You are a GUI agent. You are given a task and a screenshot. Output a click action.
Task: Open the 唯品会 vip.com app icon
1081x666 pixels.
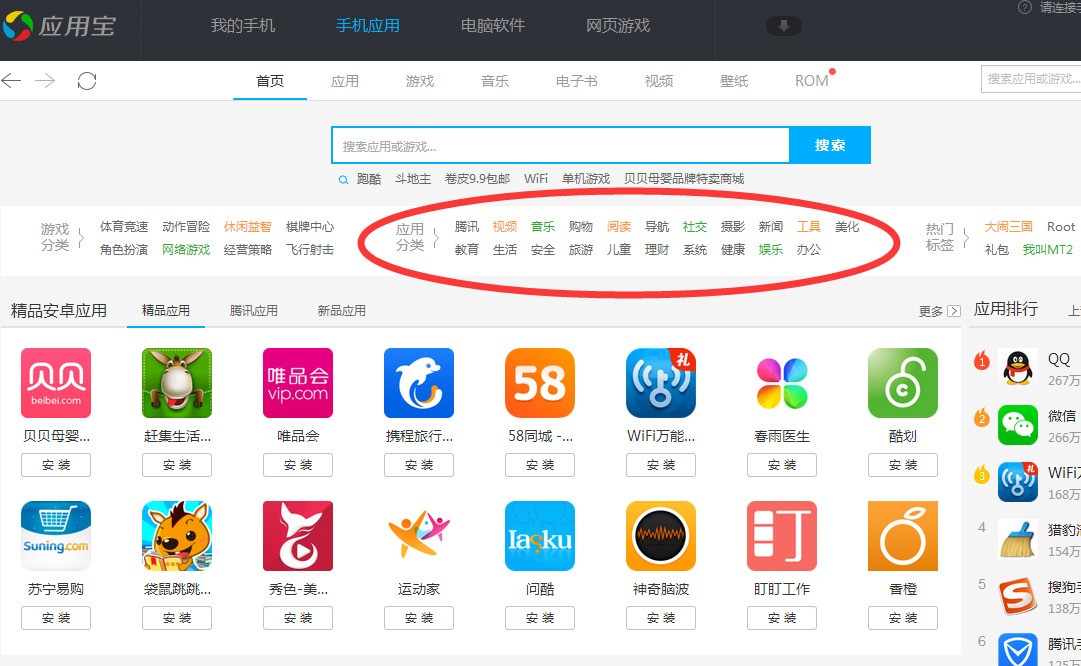[298, 383]
